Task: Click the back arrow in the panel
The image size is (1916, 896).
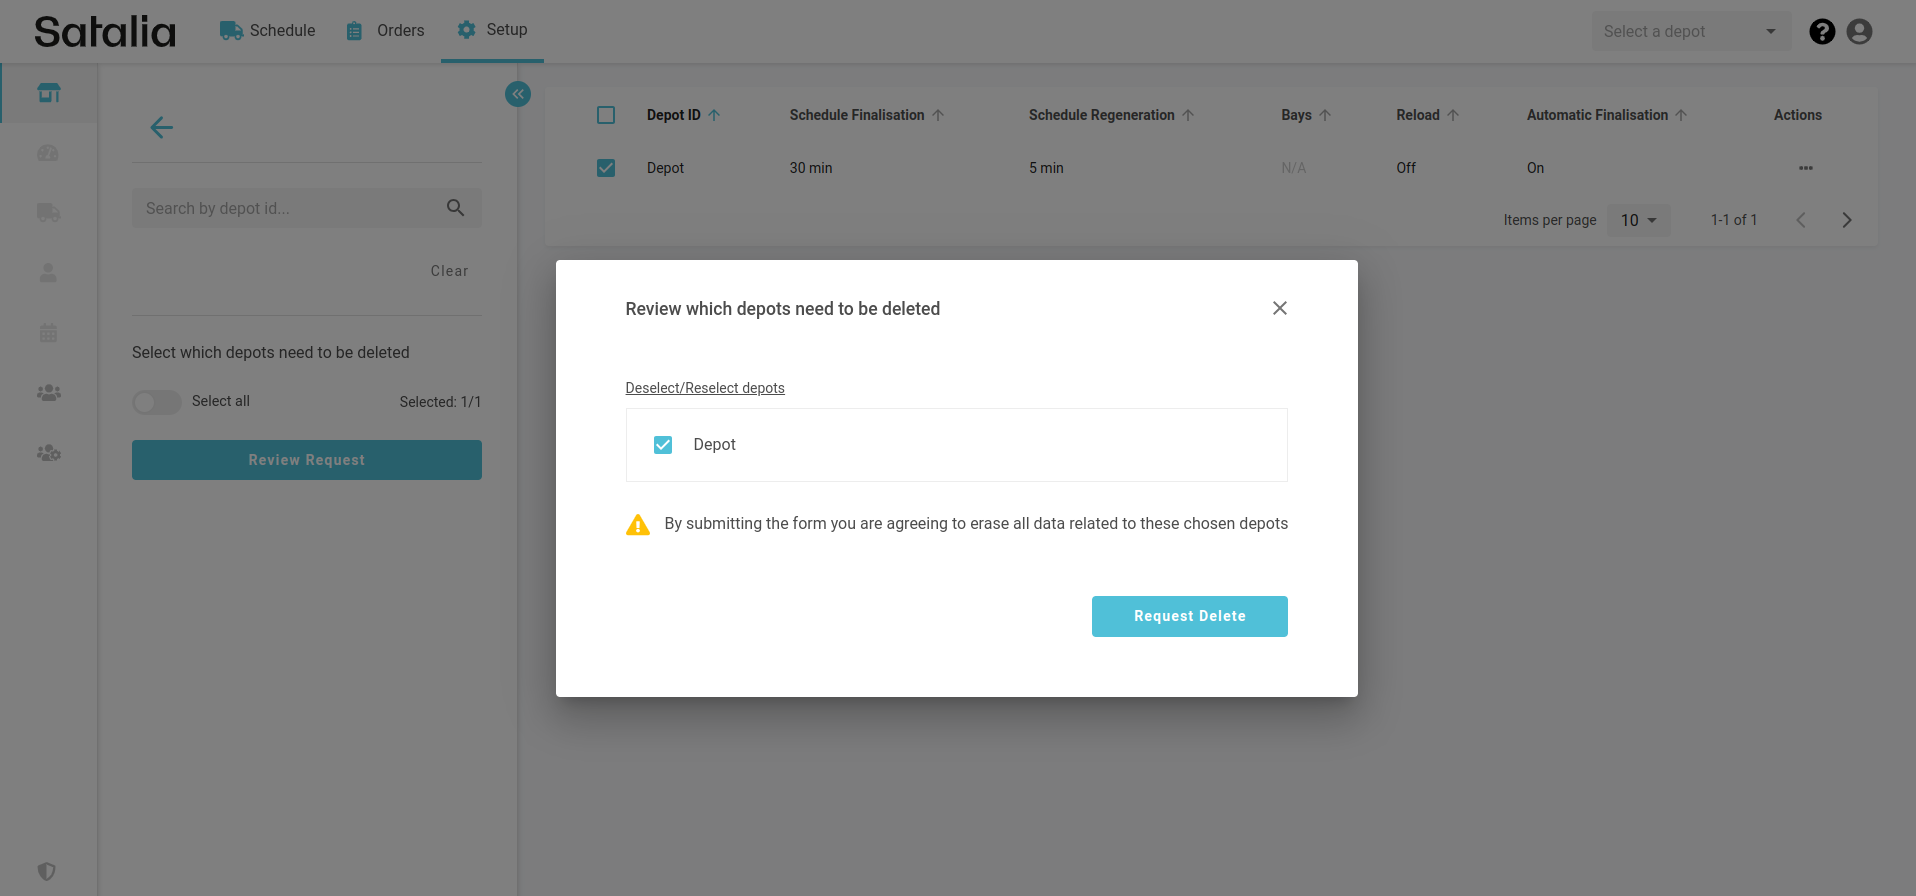Action: click(161, 127)
